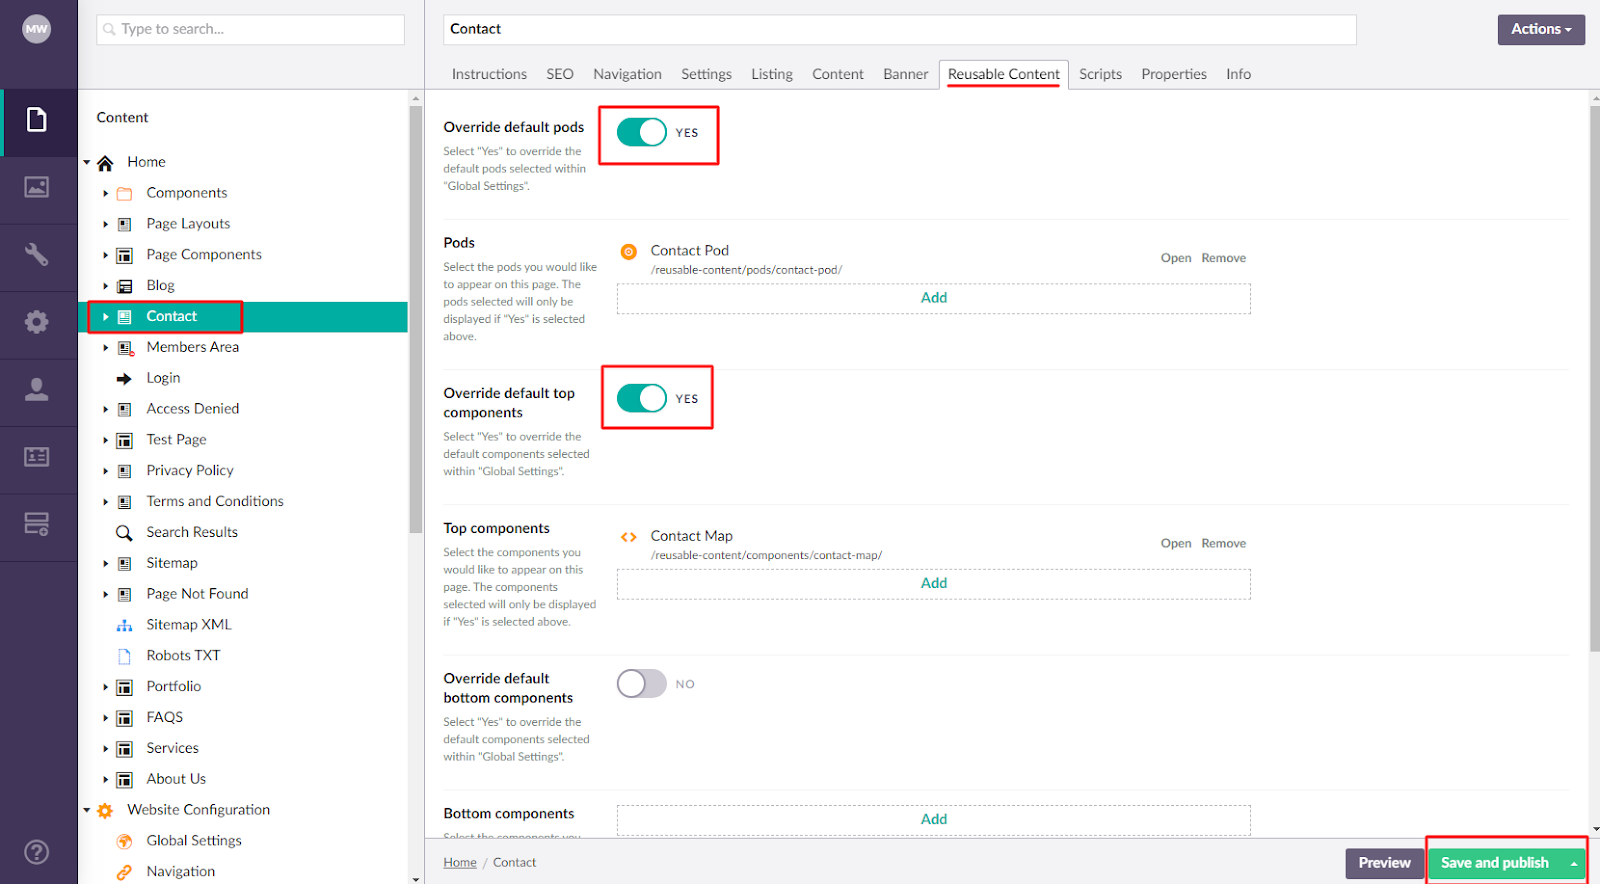1600x884 pixels.
Task: Open the Members card icon in sidebar
Action: click(x=37, y=457)
